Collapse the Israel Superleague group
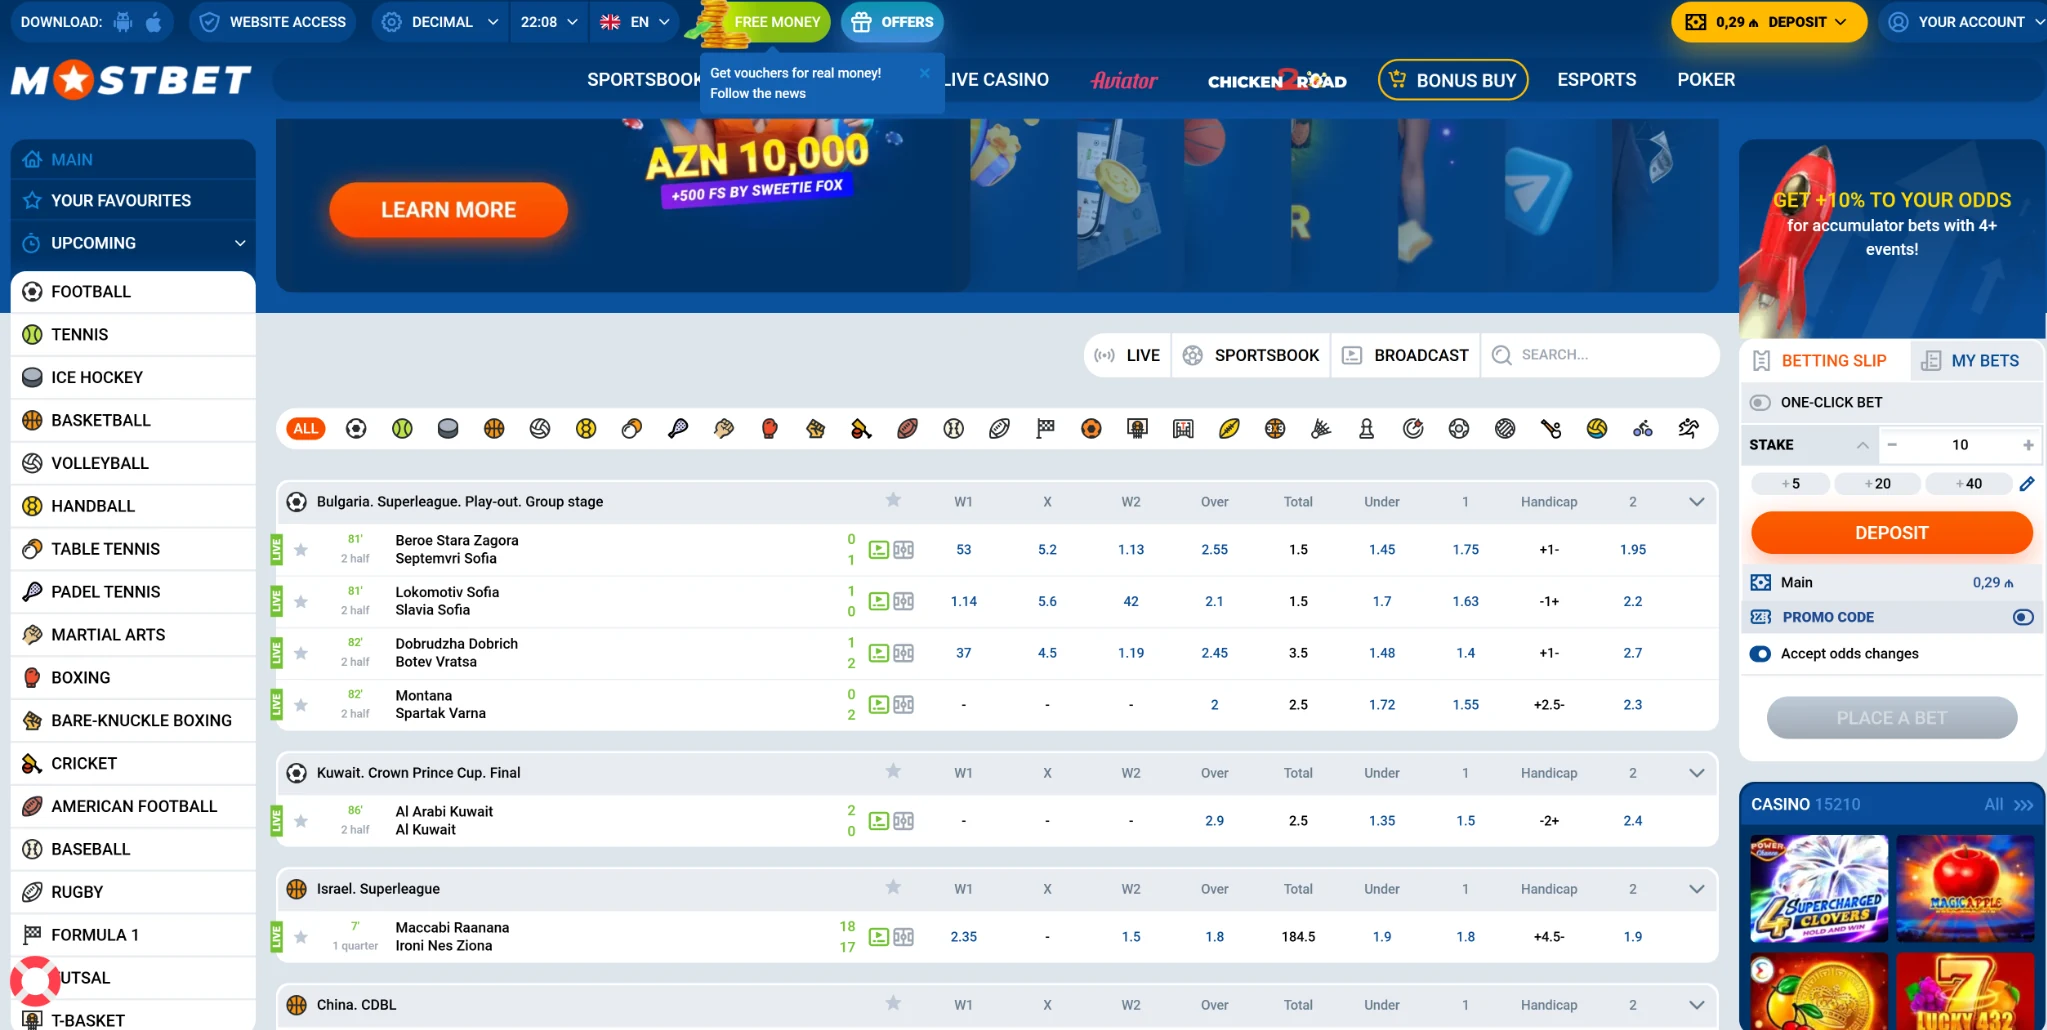Viewport: 2047px width, 1030px height. click(x=1696, y=889)
